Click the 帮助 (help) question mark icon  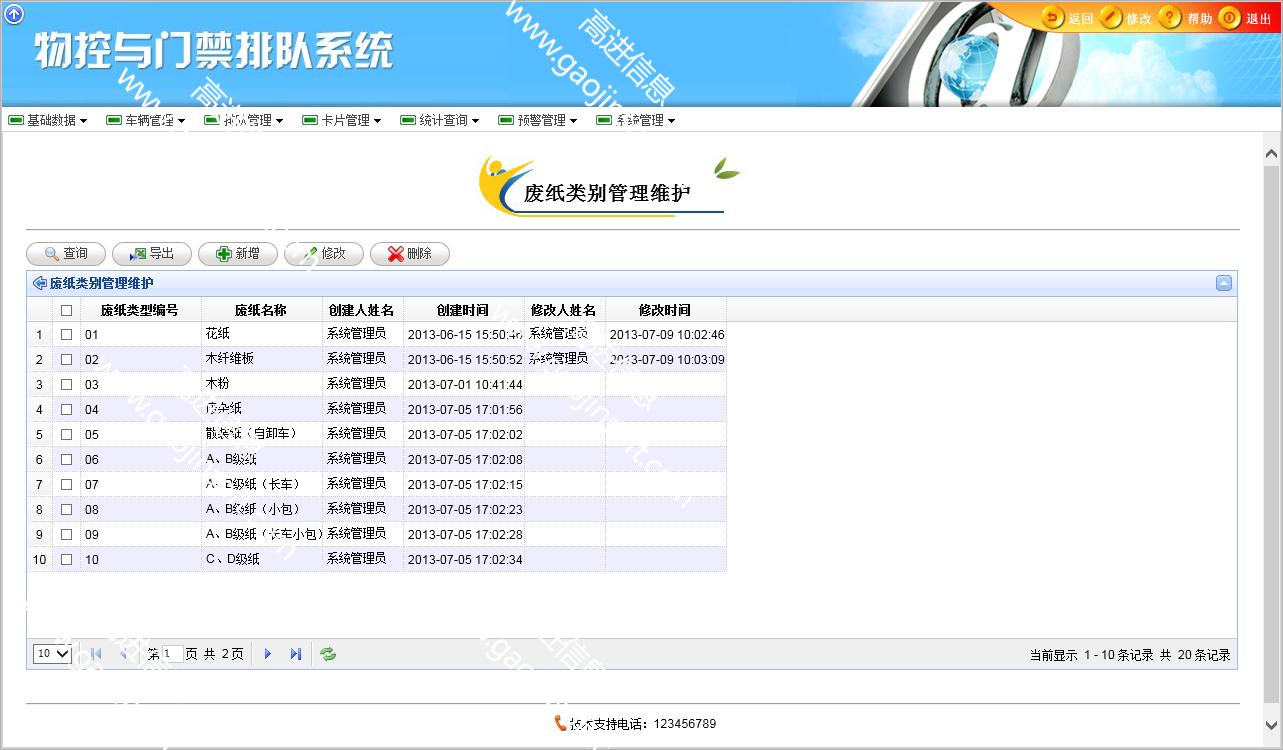point(1170,18)
